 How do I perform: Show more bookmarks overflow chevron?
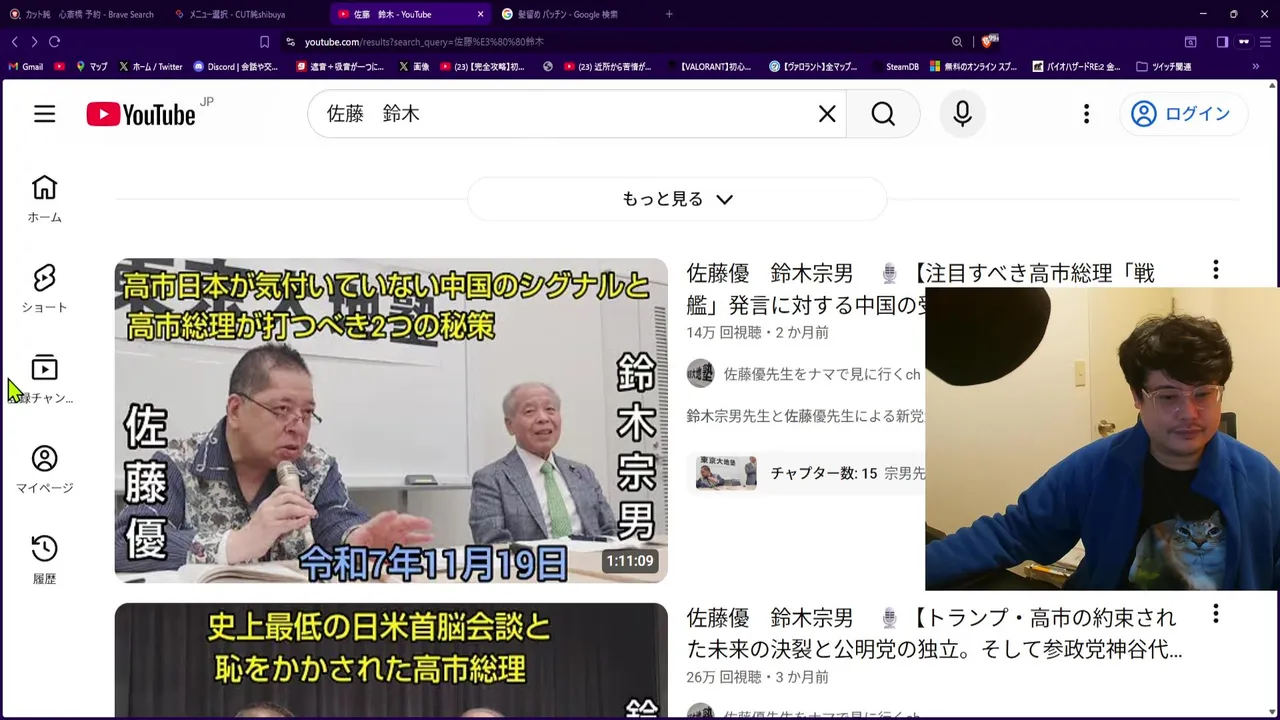point(1256,67)
